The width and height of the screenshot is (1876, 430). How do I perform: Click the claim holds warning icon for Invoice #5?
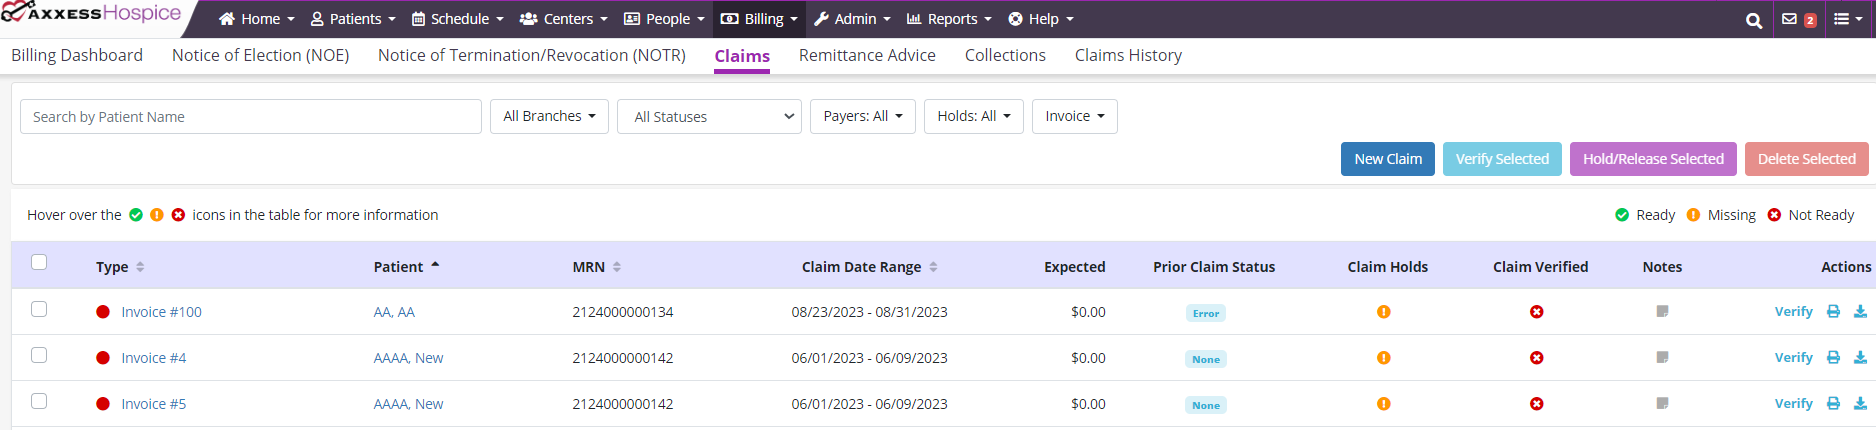tap(1384, 404)
